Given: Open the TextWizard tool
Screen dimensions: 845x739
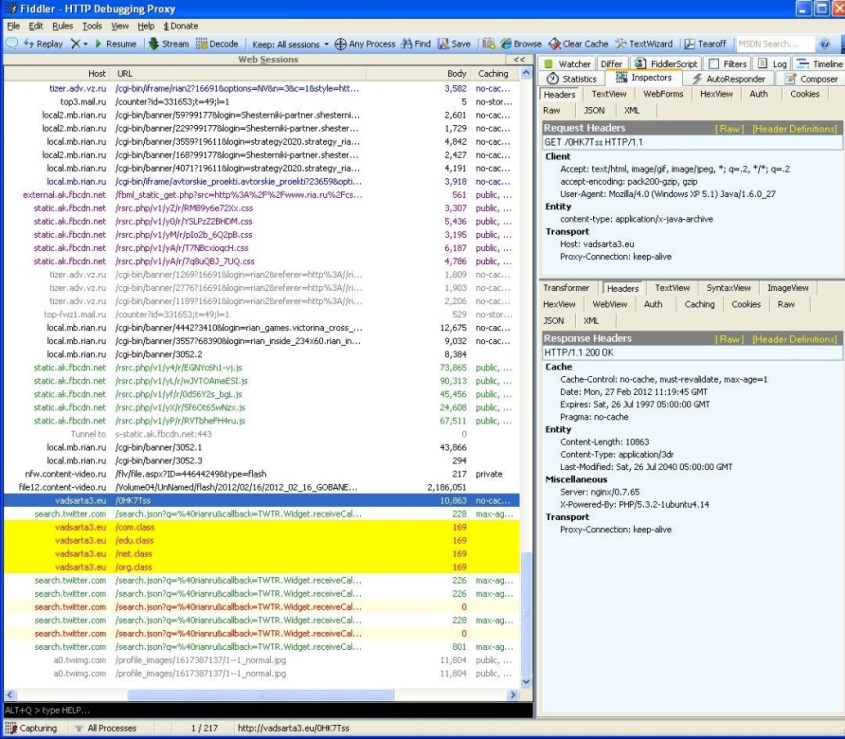Looking at the screenshot, I should tap(644, 44).
